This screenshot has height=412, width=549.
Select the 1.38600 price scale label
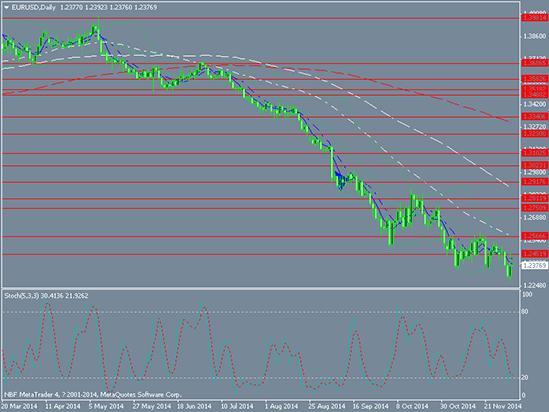(x=535, y=36)
